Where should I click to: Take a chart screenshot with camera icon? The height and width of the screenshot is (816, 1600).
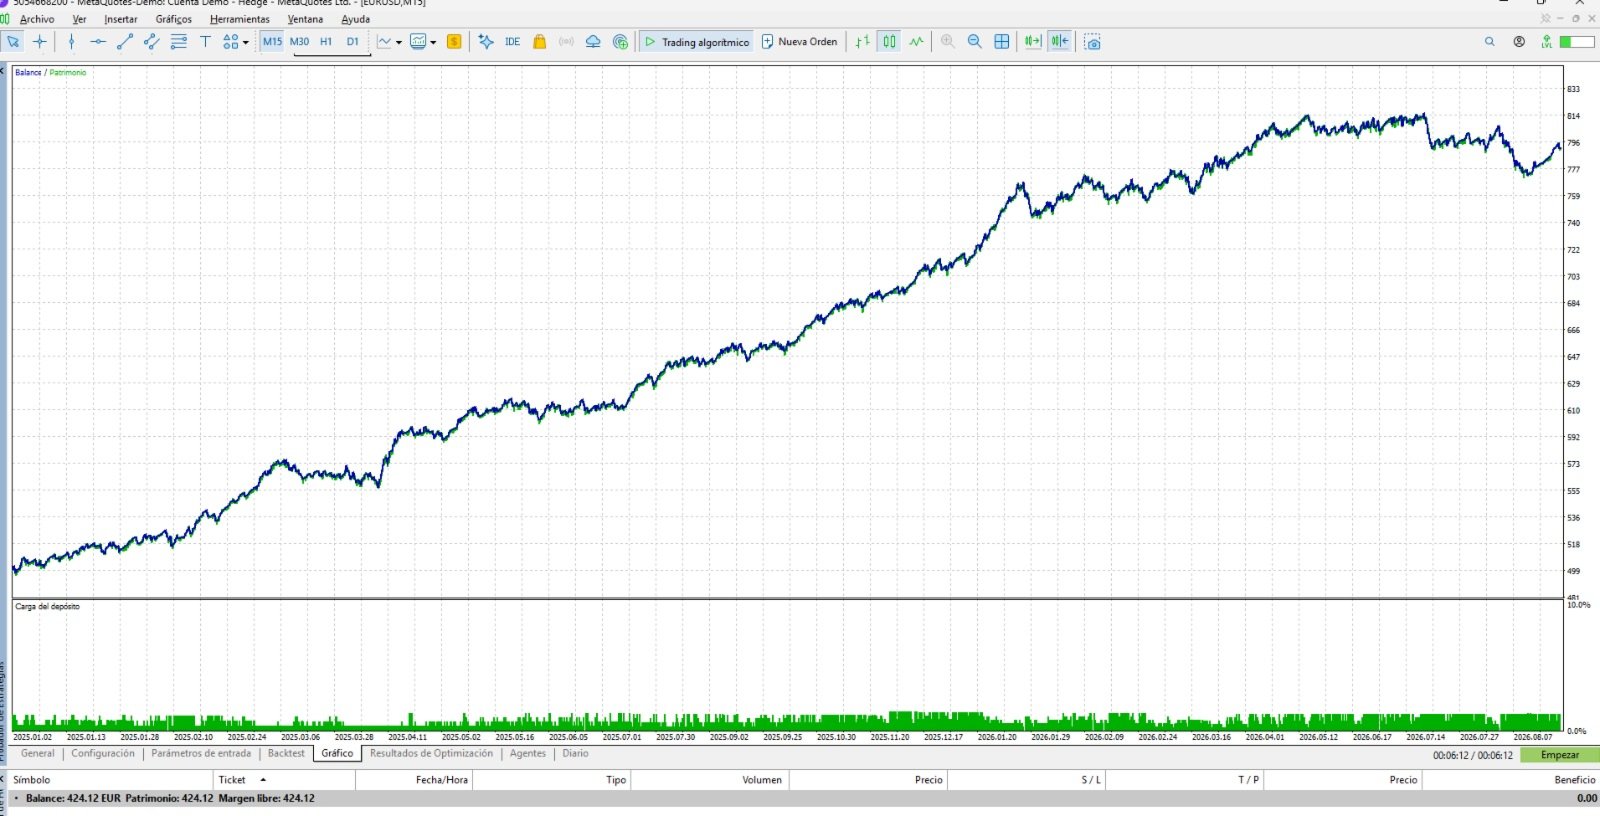pyautogui.click(x=1093, y=42)
